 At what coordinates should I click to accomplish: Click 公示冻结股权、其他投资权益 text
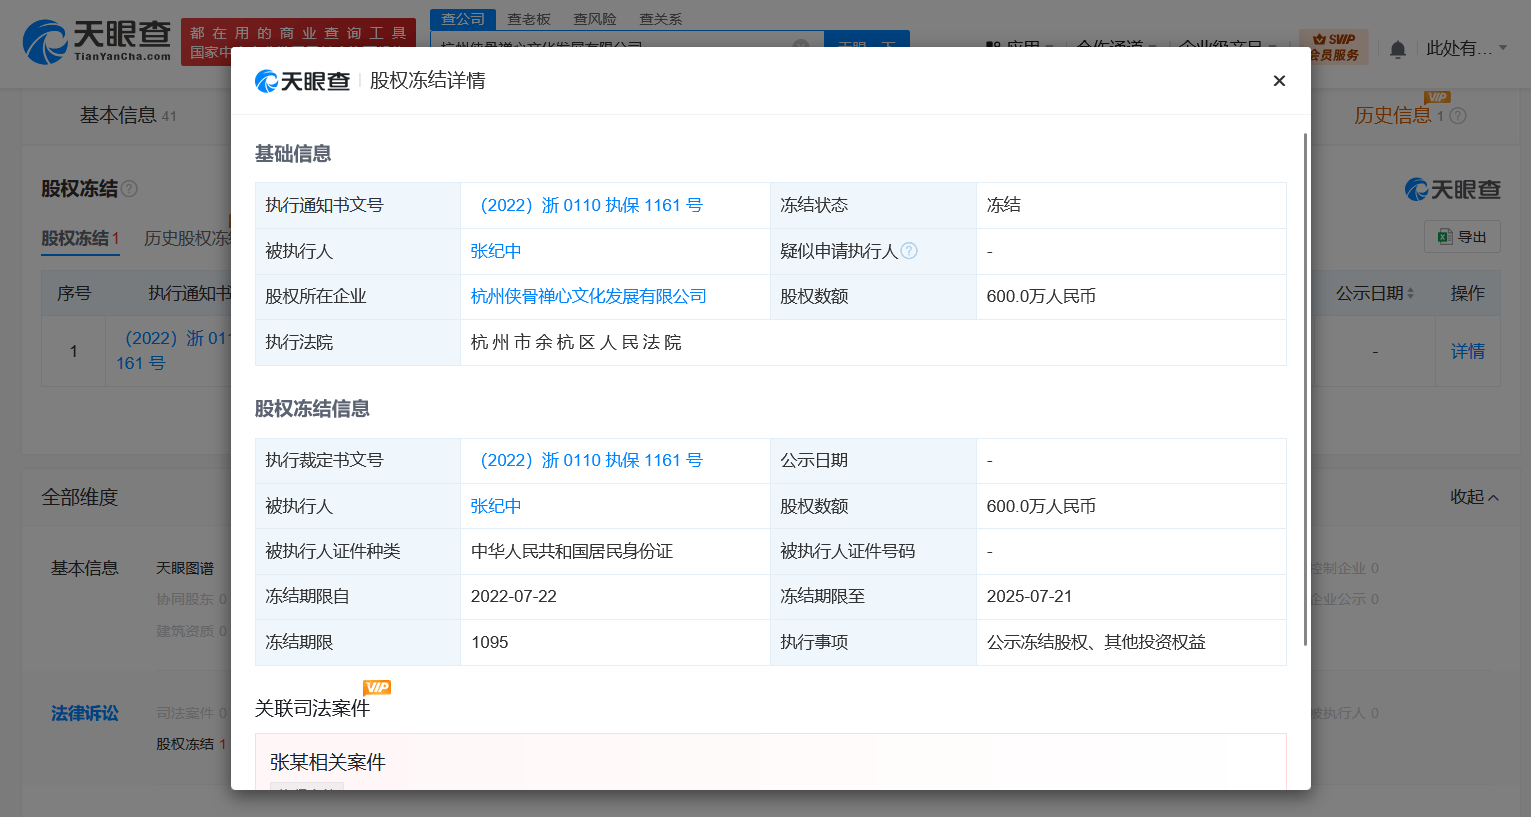pyautogui.click(x=1096, y=642)
